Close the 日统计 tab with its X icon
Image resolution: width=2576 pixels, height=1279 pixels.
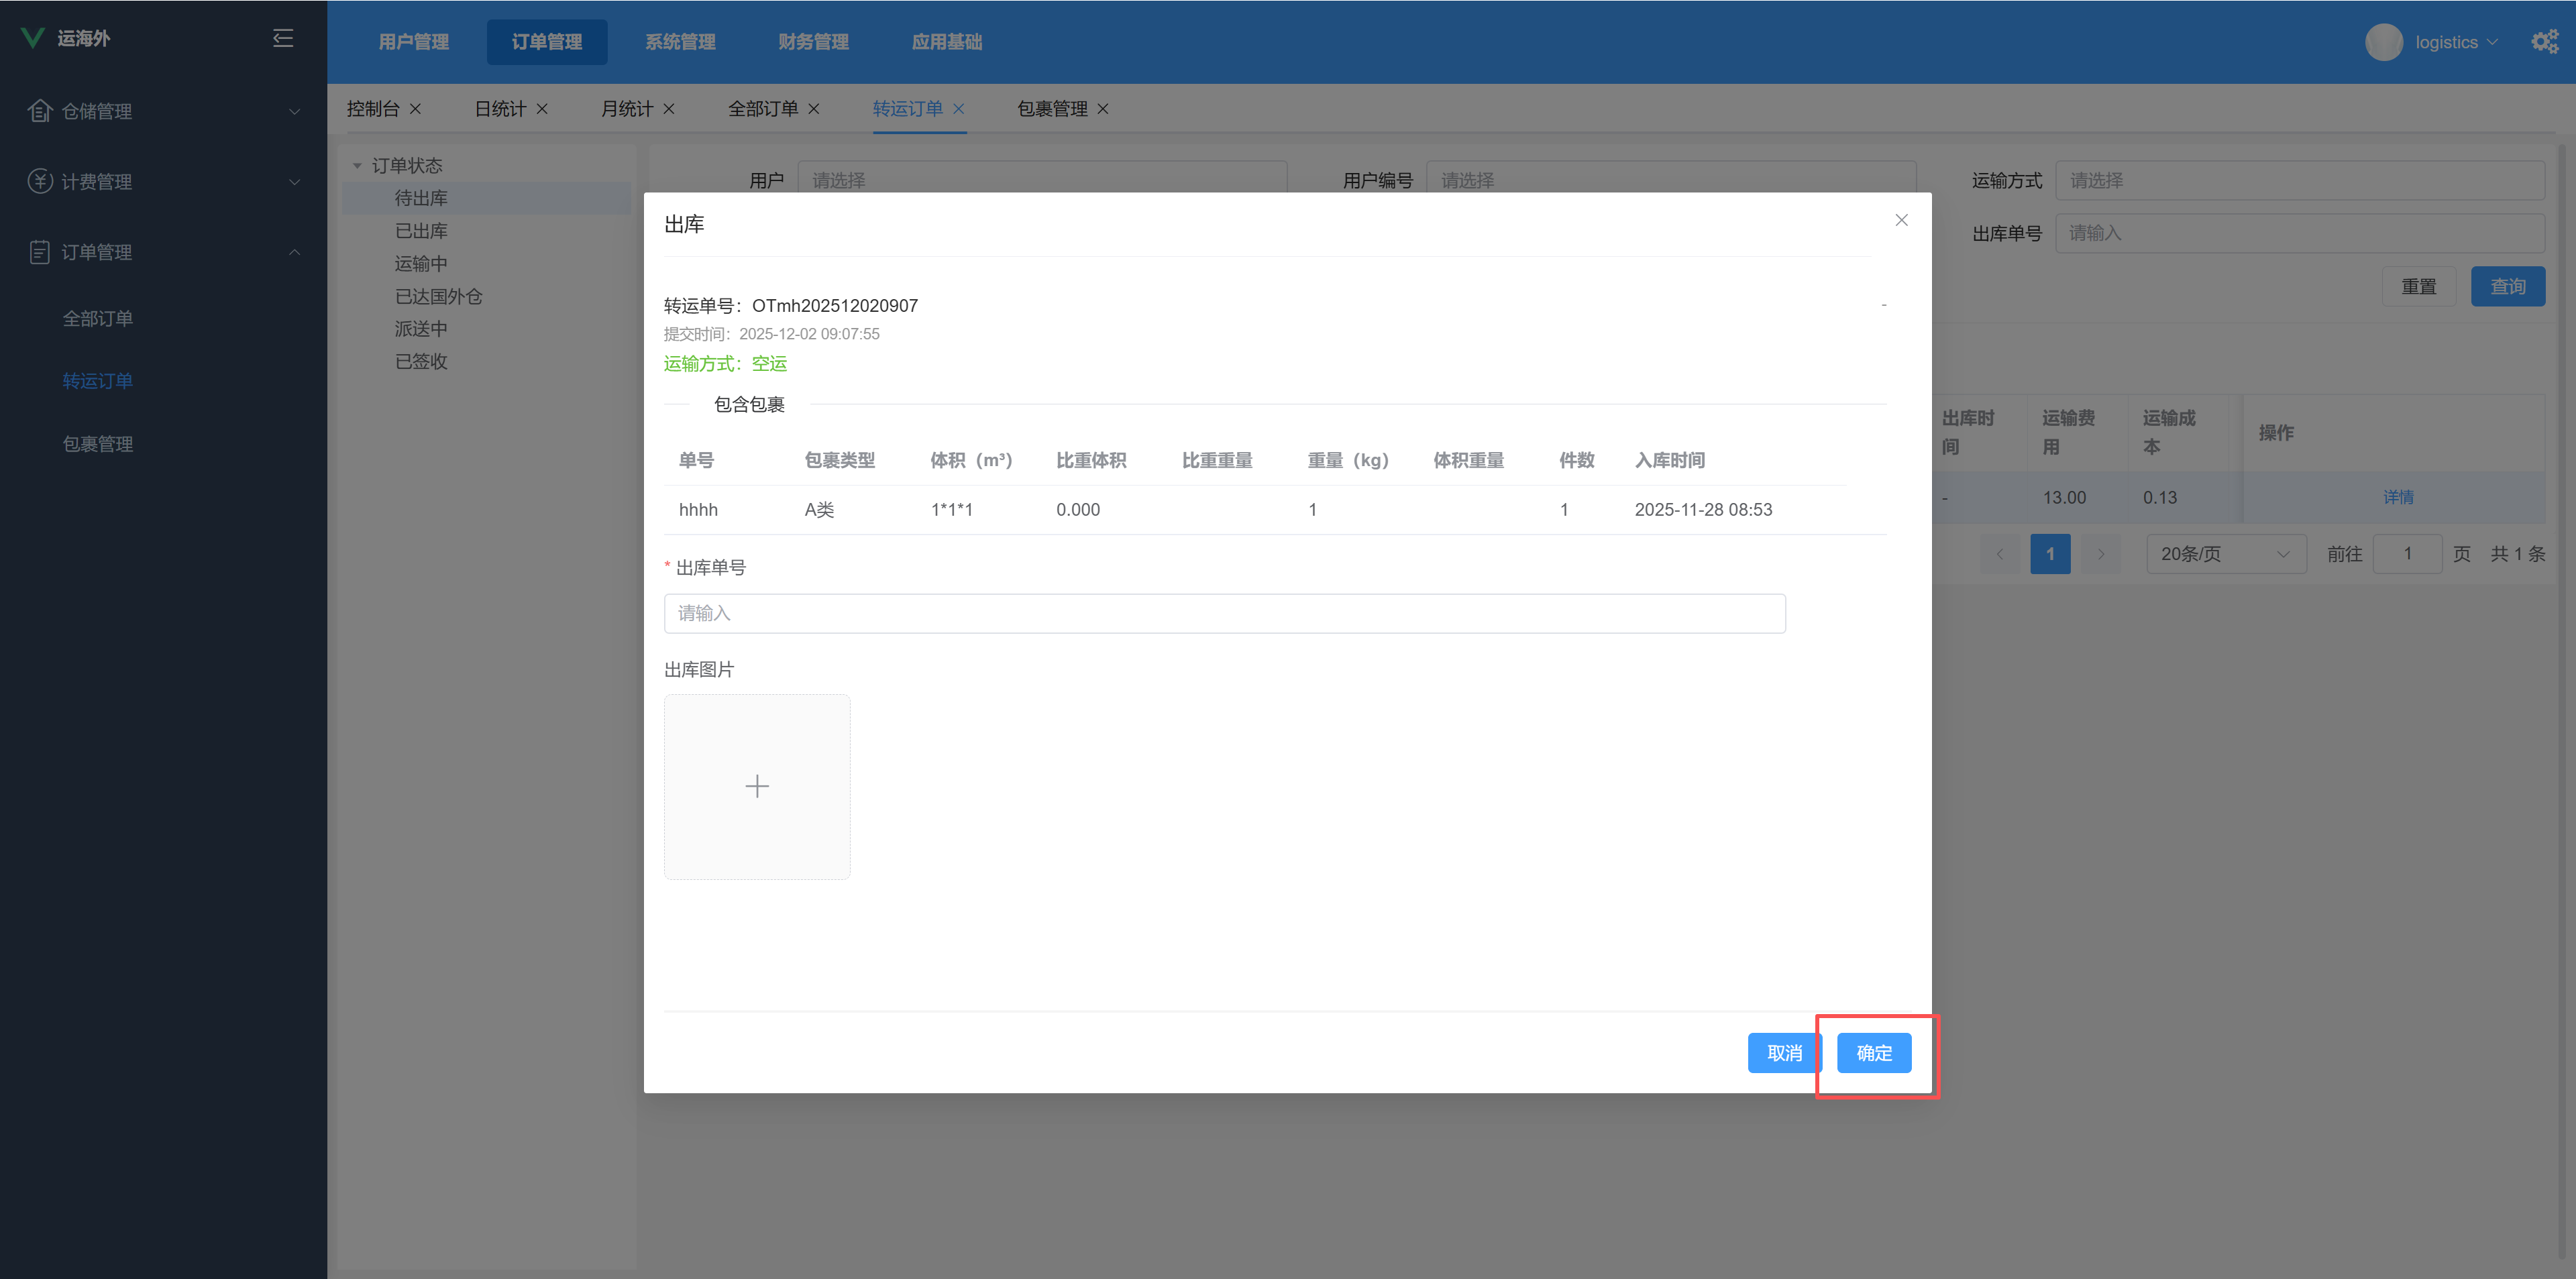click(x=542, y=109)
